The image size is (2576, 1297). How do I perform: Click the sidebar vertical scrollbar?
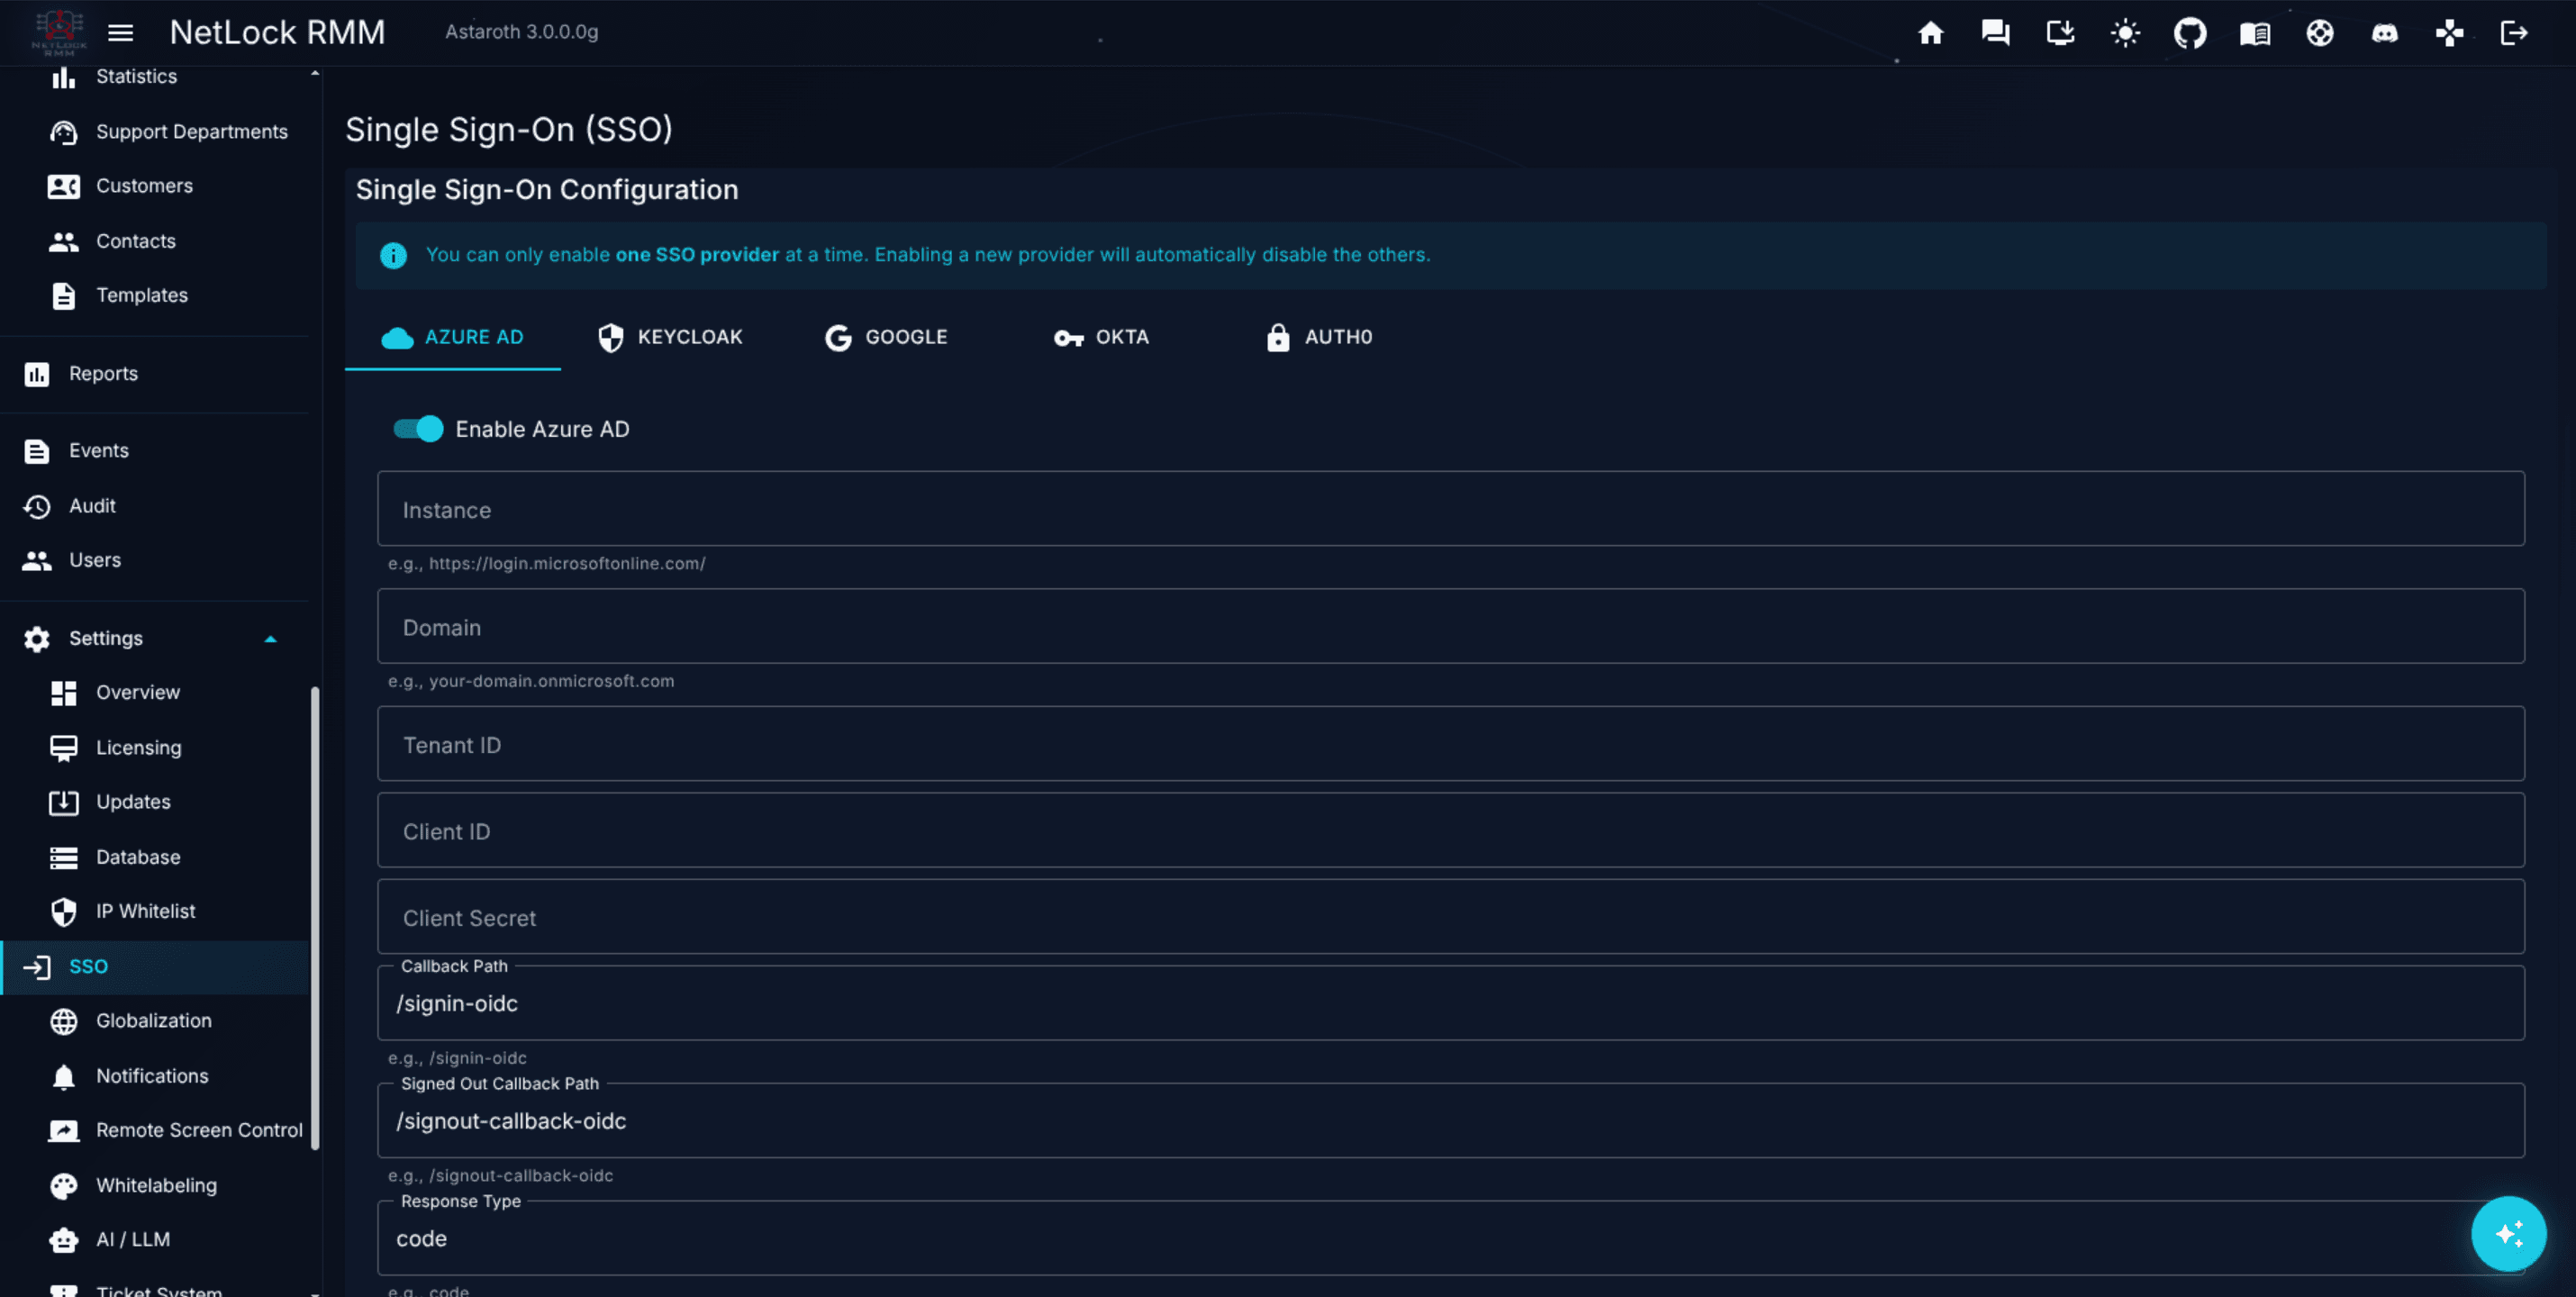tap(315, 918)
